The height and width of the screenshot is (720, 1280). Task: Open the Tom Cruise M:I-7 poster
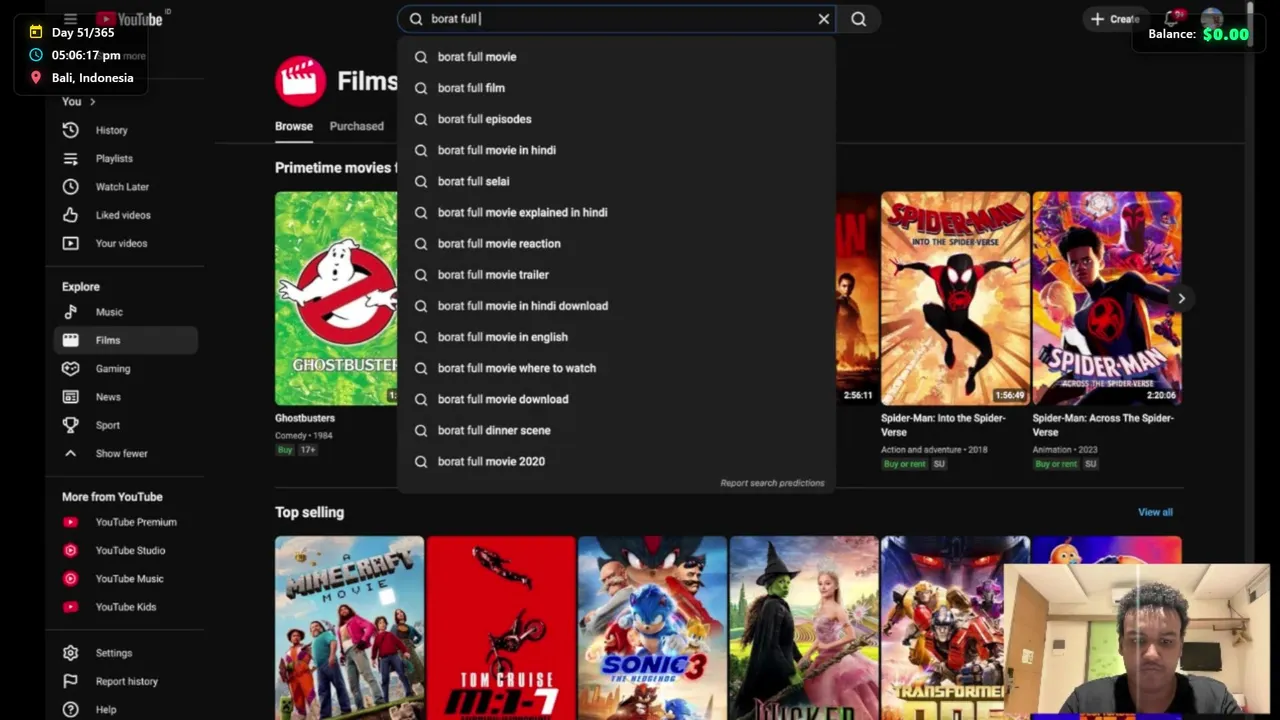pos(501,628)
